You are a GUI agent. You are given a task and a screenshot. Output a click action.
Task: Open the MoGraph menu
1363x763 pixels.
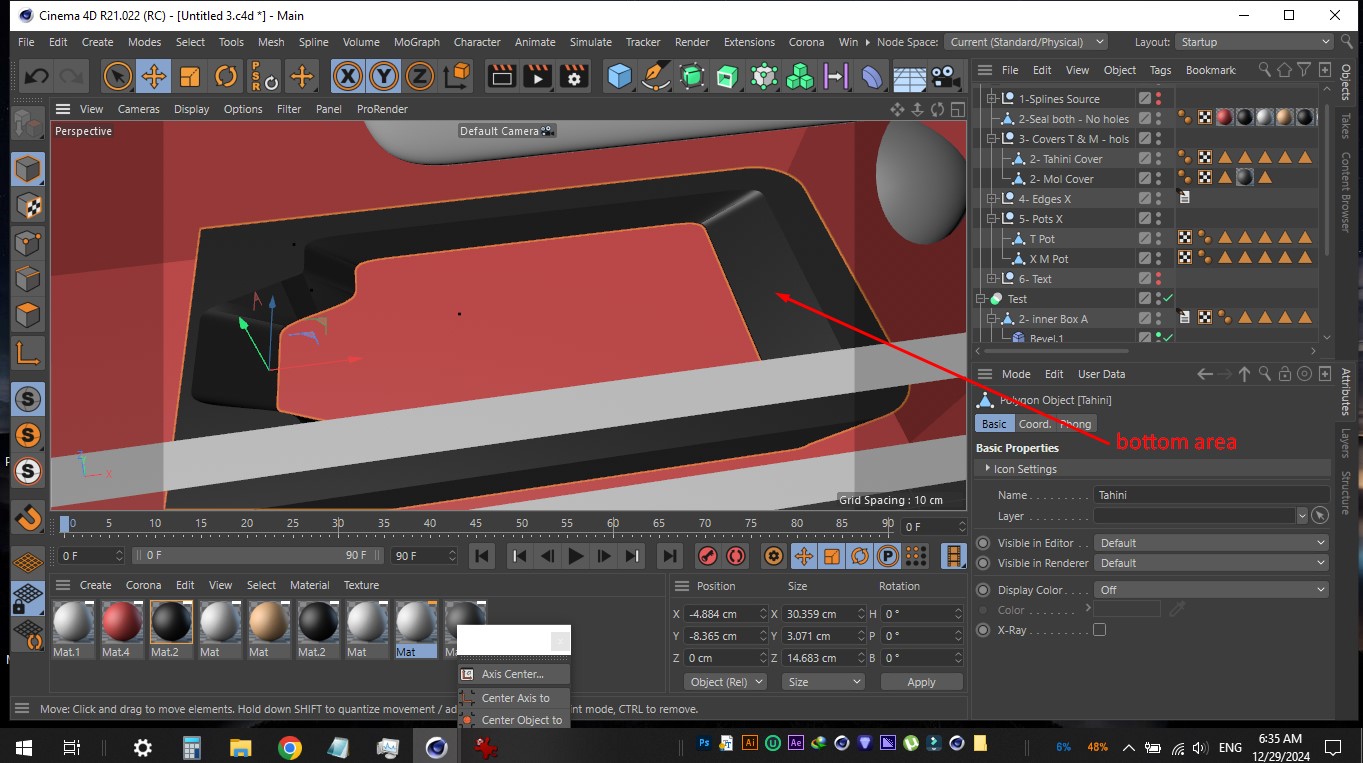click(x=416, y=42)
